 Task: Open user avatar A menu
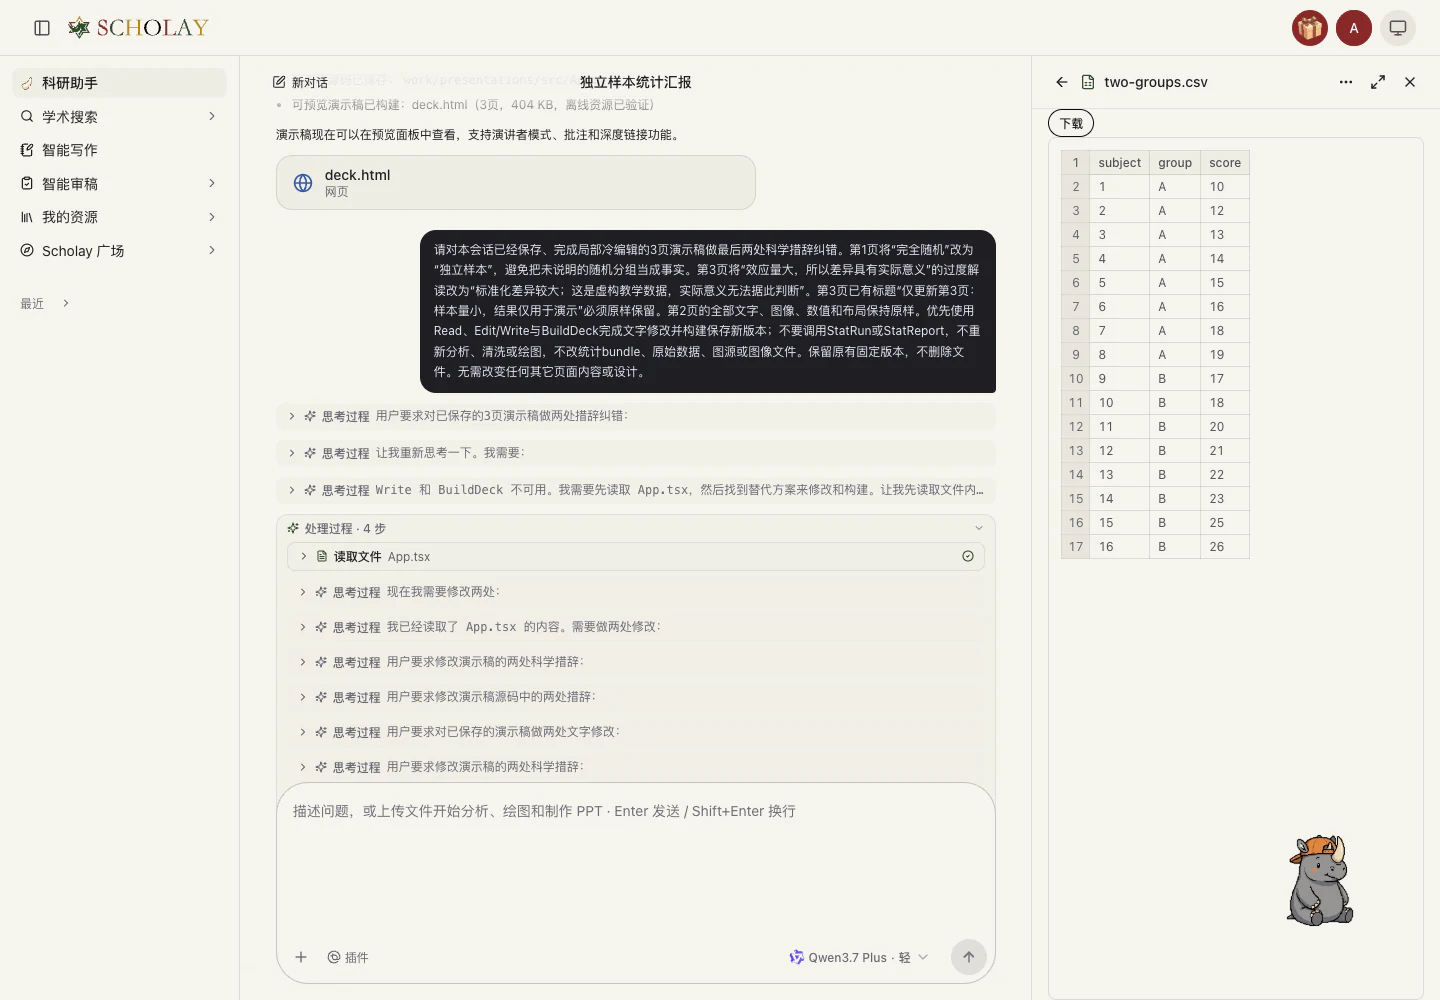pyautogui.click(x=1354, y=28)
